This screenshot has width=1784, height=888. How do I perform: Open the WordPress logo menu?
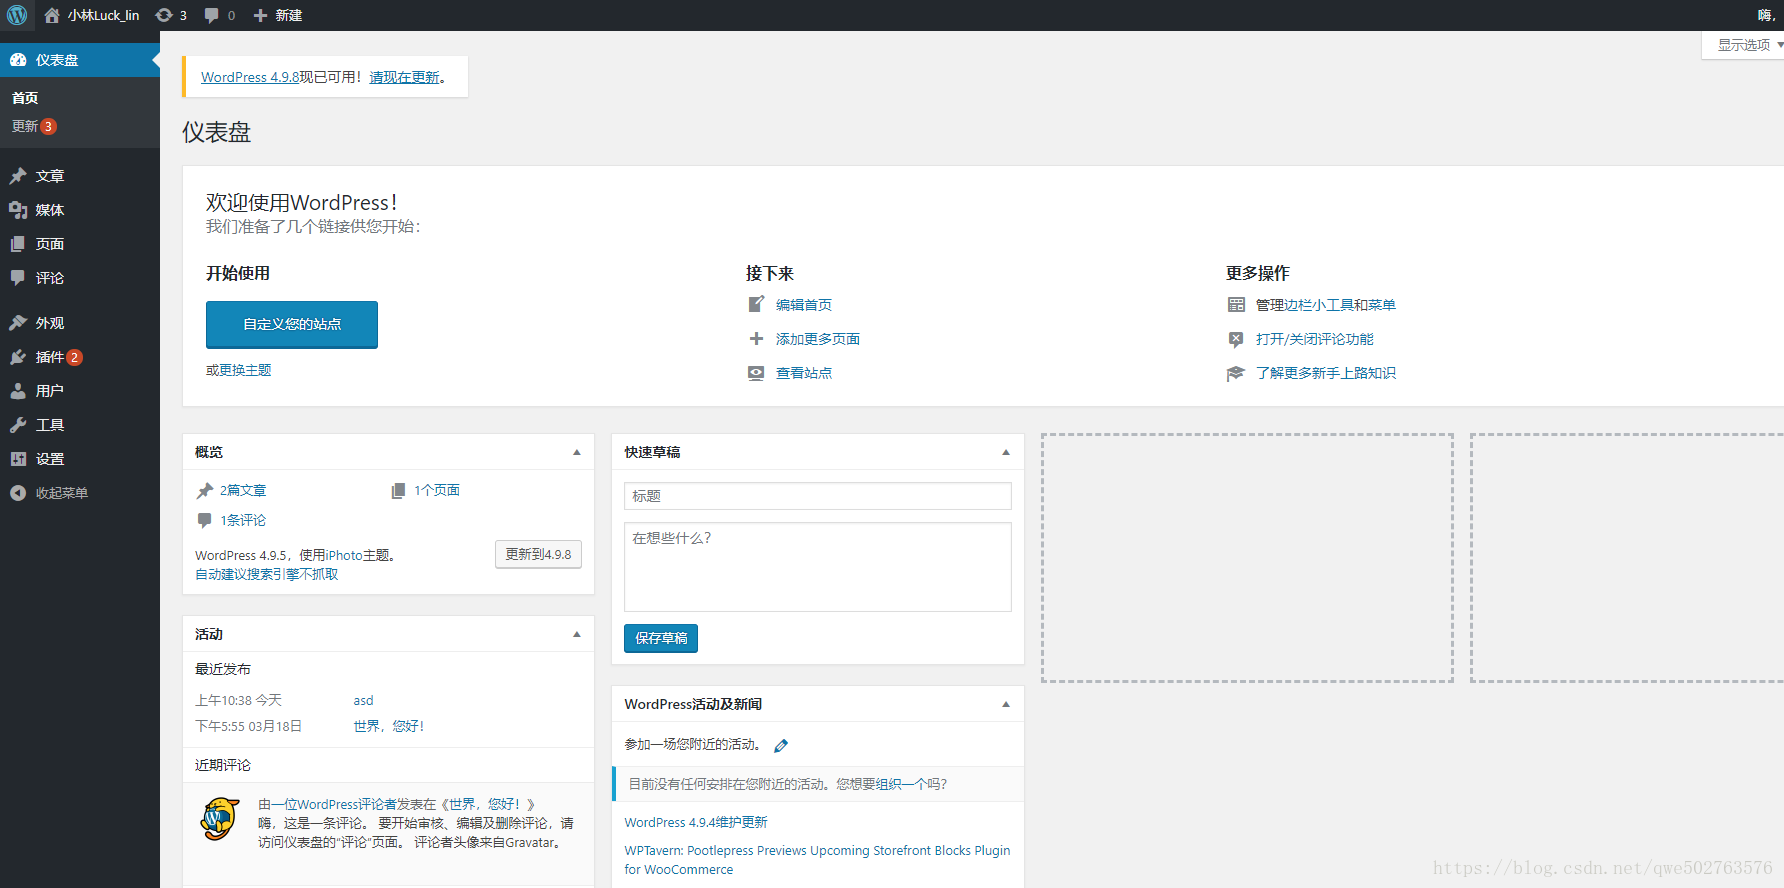pos(17,15)
